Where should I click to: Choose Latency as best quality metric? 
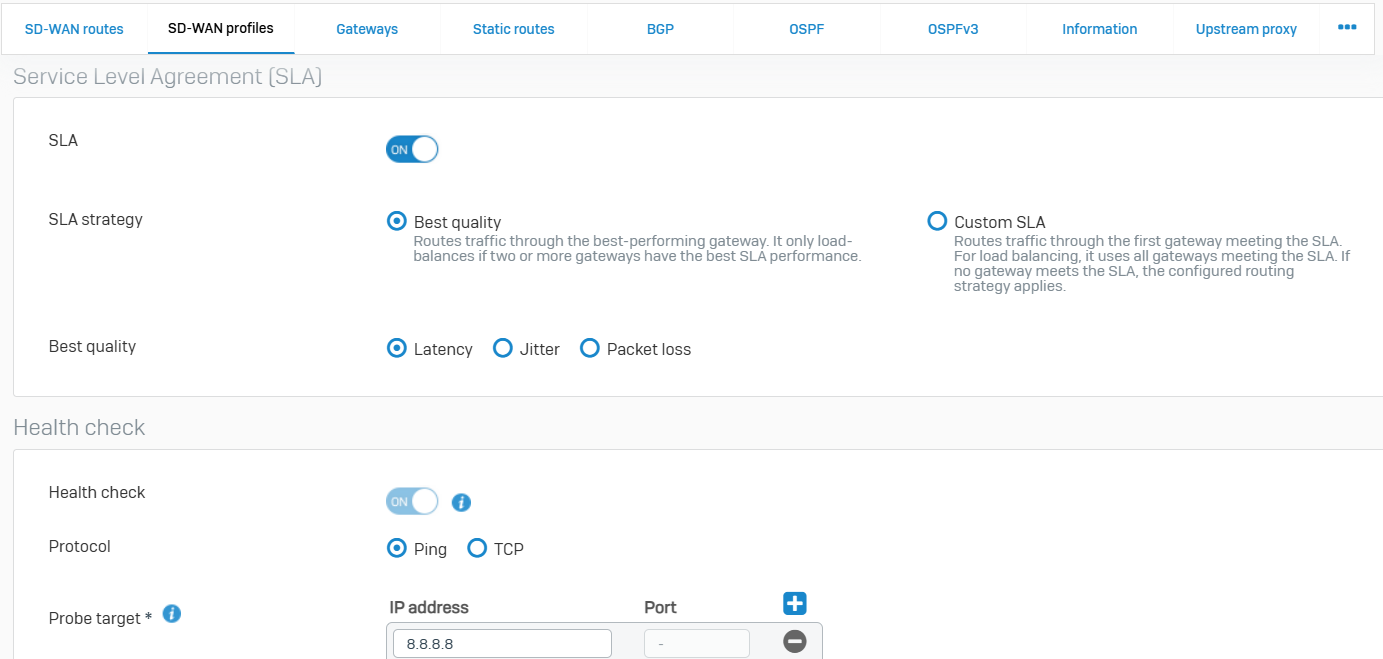pos(397,348)
